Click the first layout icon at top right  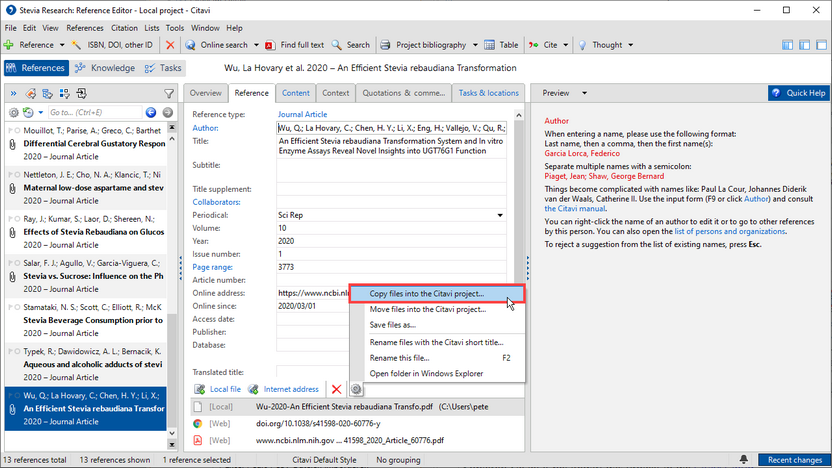click(x=787, y=45)
